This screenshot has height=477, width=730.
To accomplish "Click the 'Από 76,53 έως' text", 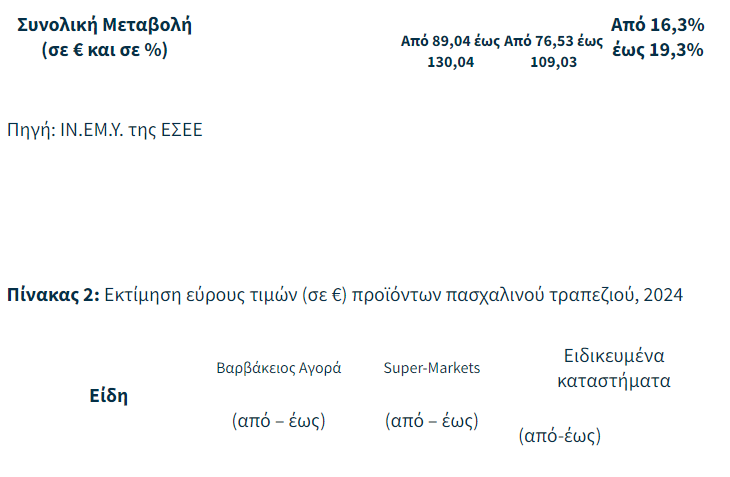I will click(x=553, y=41).
